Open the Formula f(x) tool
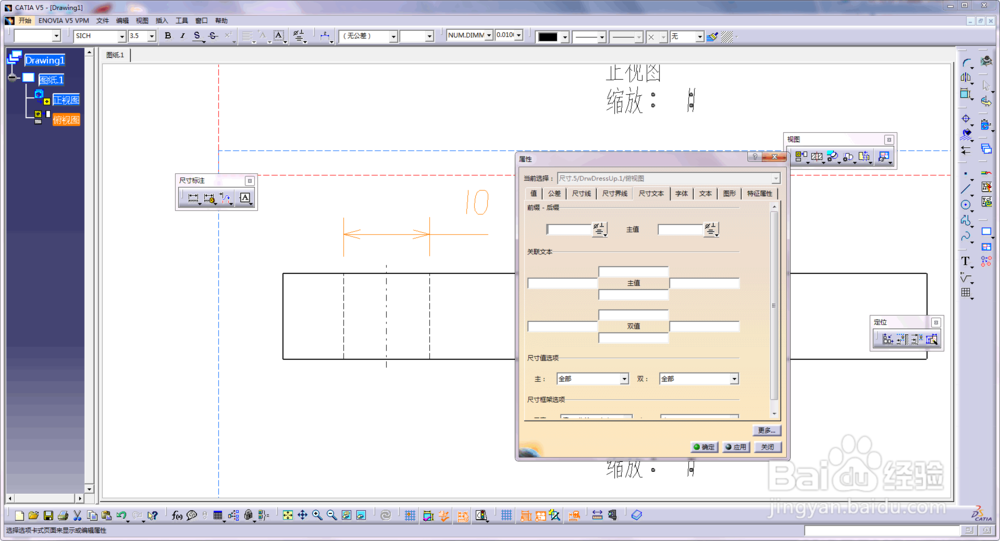Screen dimensions: 1000x541 (177, 515)
